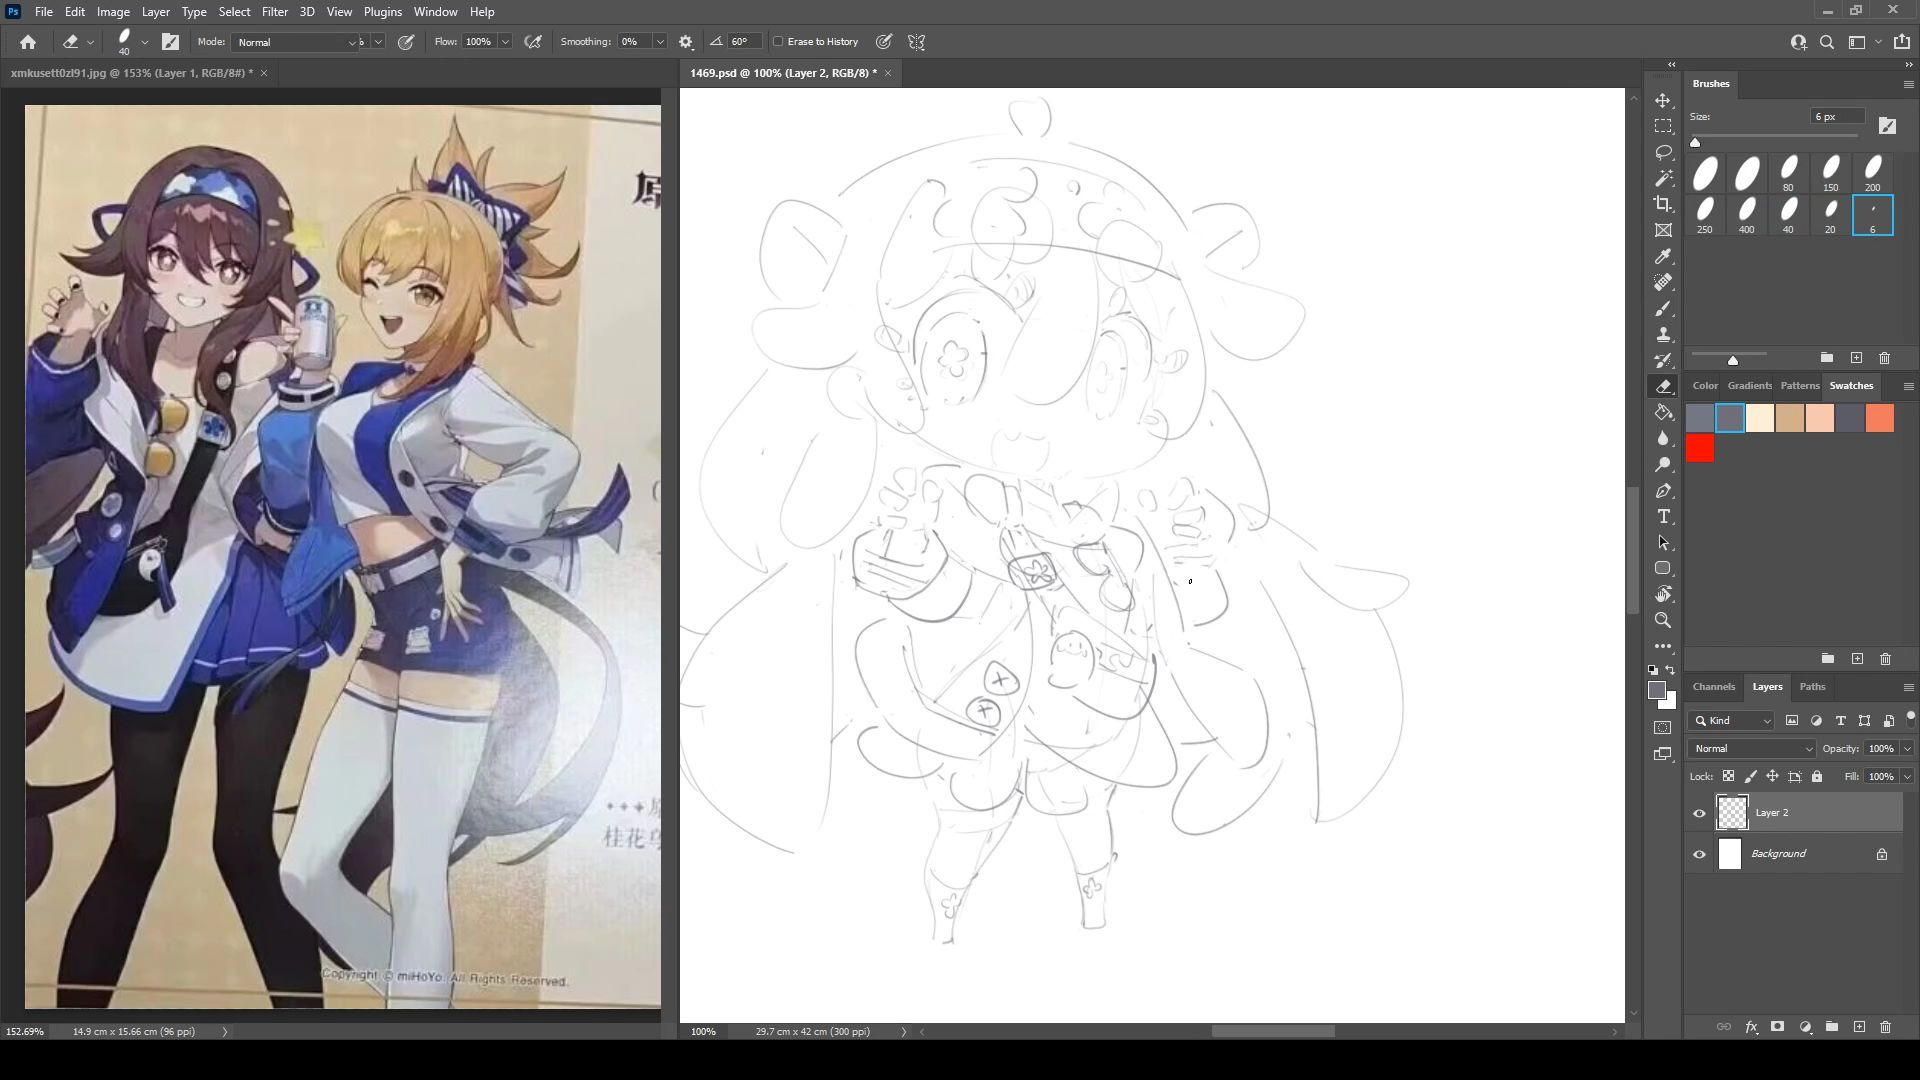Select the Hand tool

click(1663, 594)
